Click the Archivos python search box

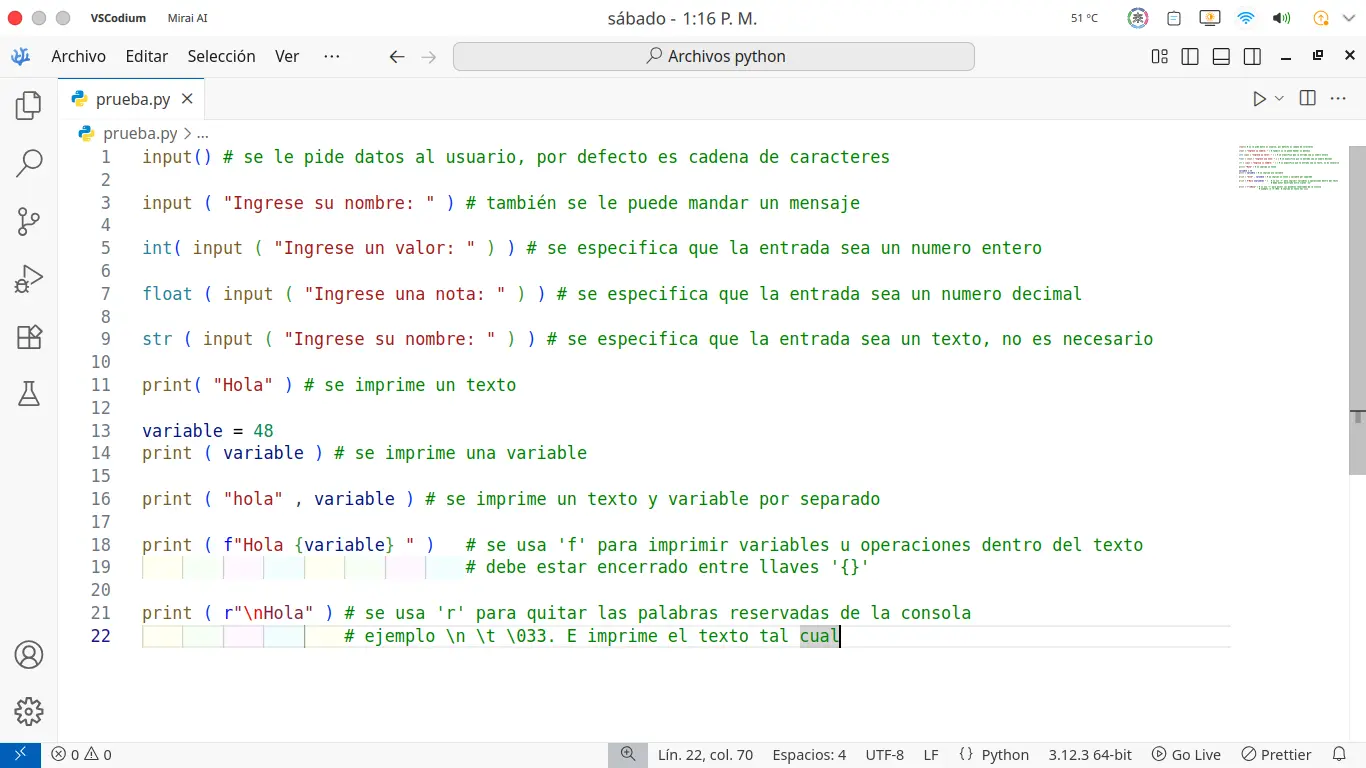714,57
